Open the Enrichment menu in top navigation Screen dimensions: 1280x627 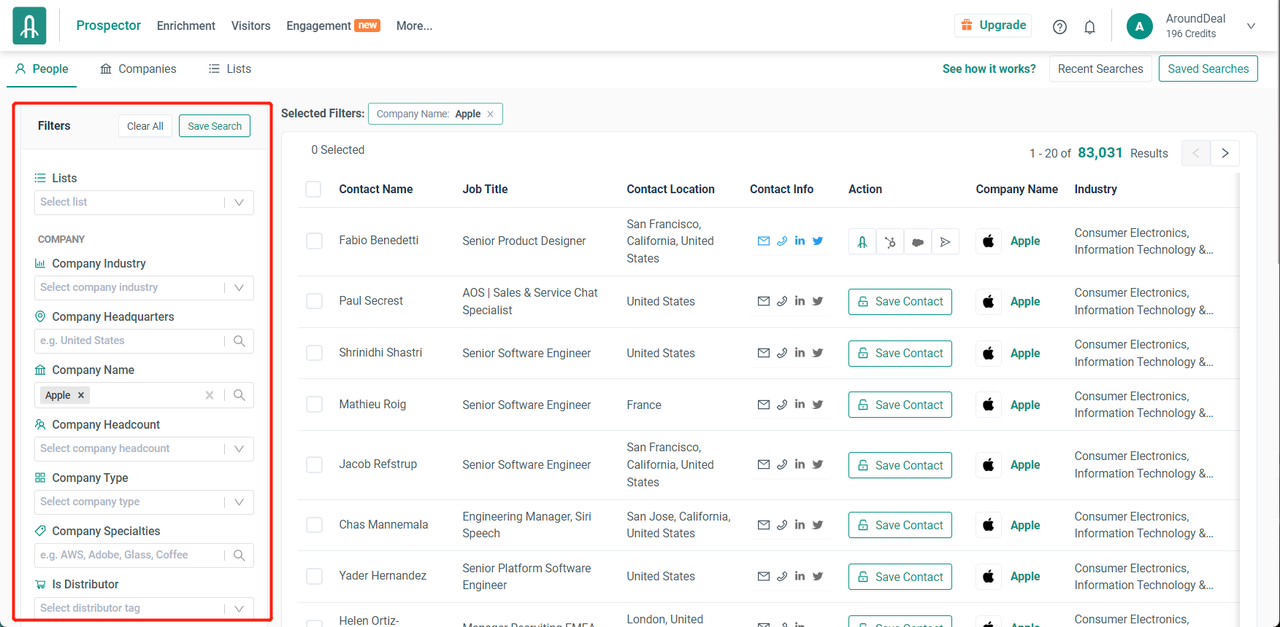(186, 26)
